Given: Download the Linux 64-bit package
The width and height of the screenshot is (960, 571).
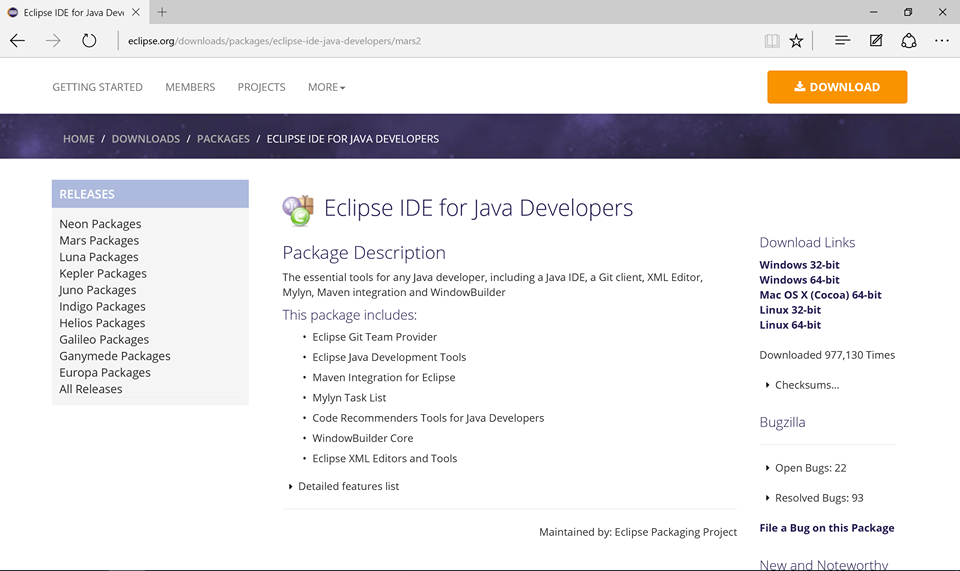Looking at the screenshot, I should 790,325.
